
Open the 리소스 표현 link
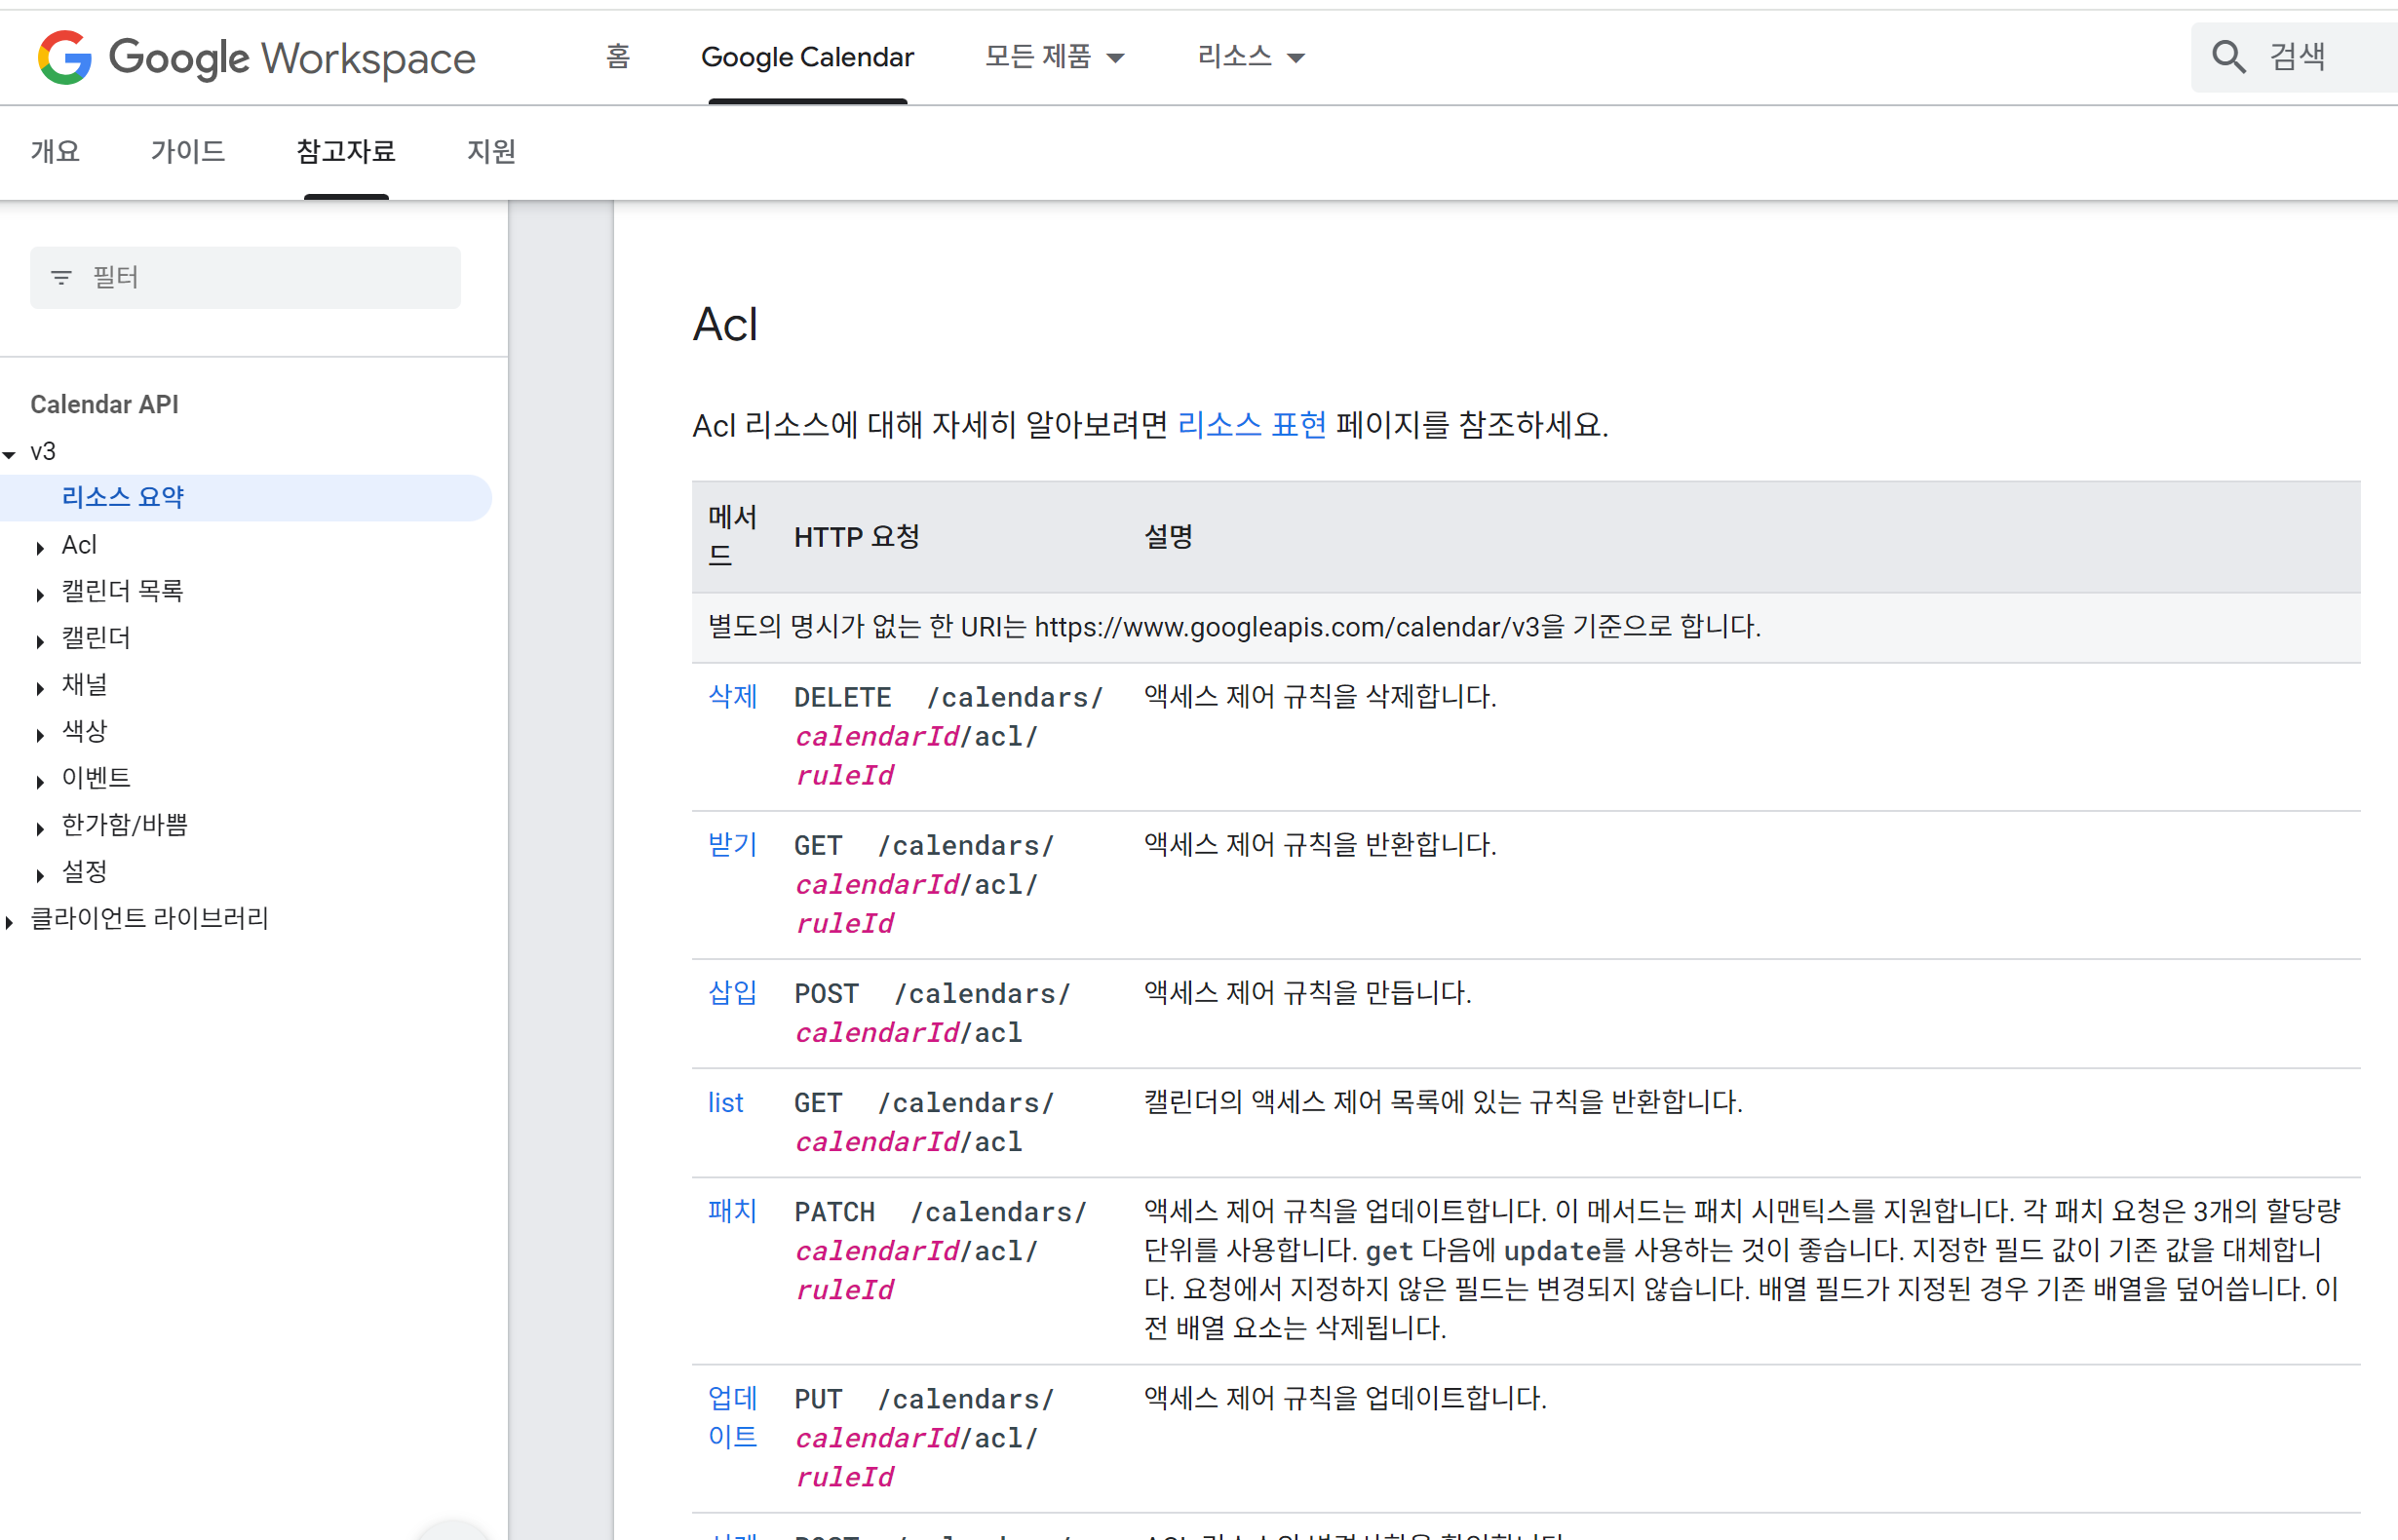pyautogui.click(x=1252, y=425)
